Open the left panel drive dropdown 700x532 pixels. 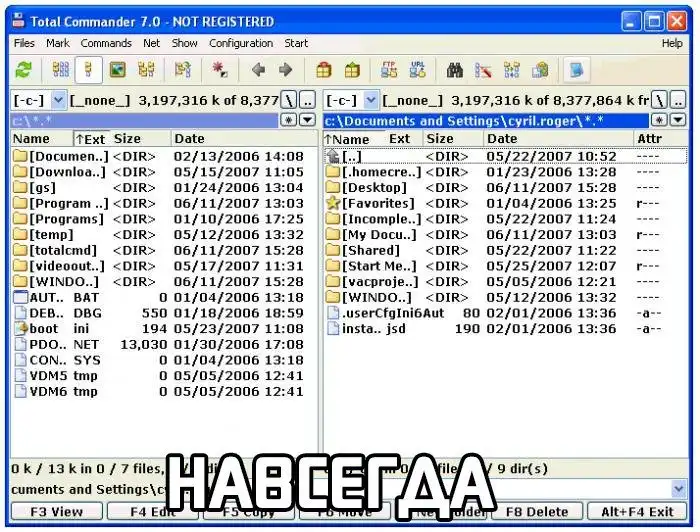57,100
